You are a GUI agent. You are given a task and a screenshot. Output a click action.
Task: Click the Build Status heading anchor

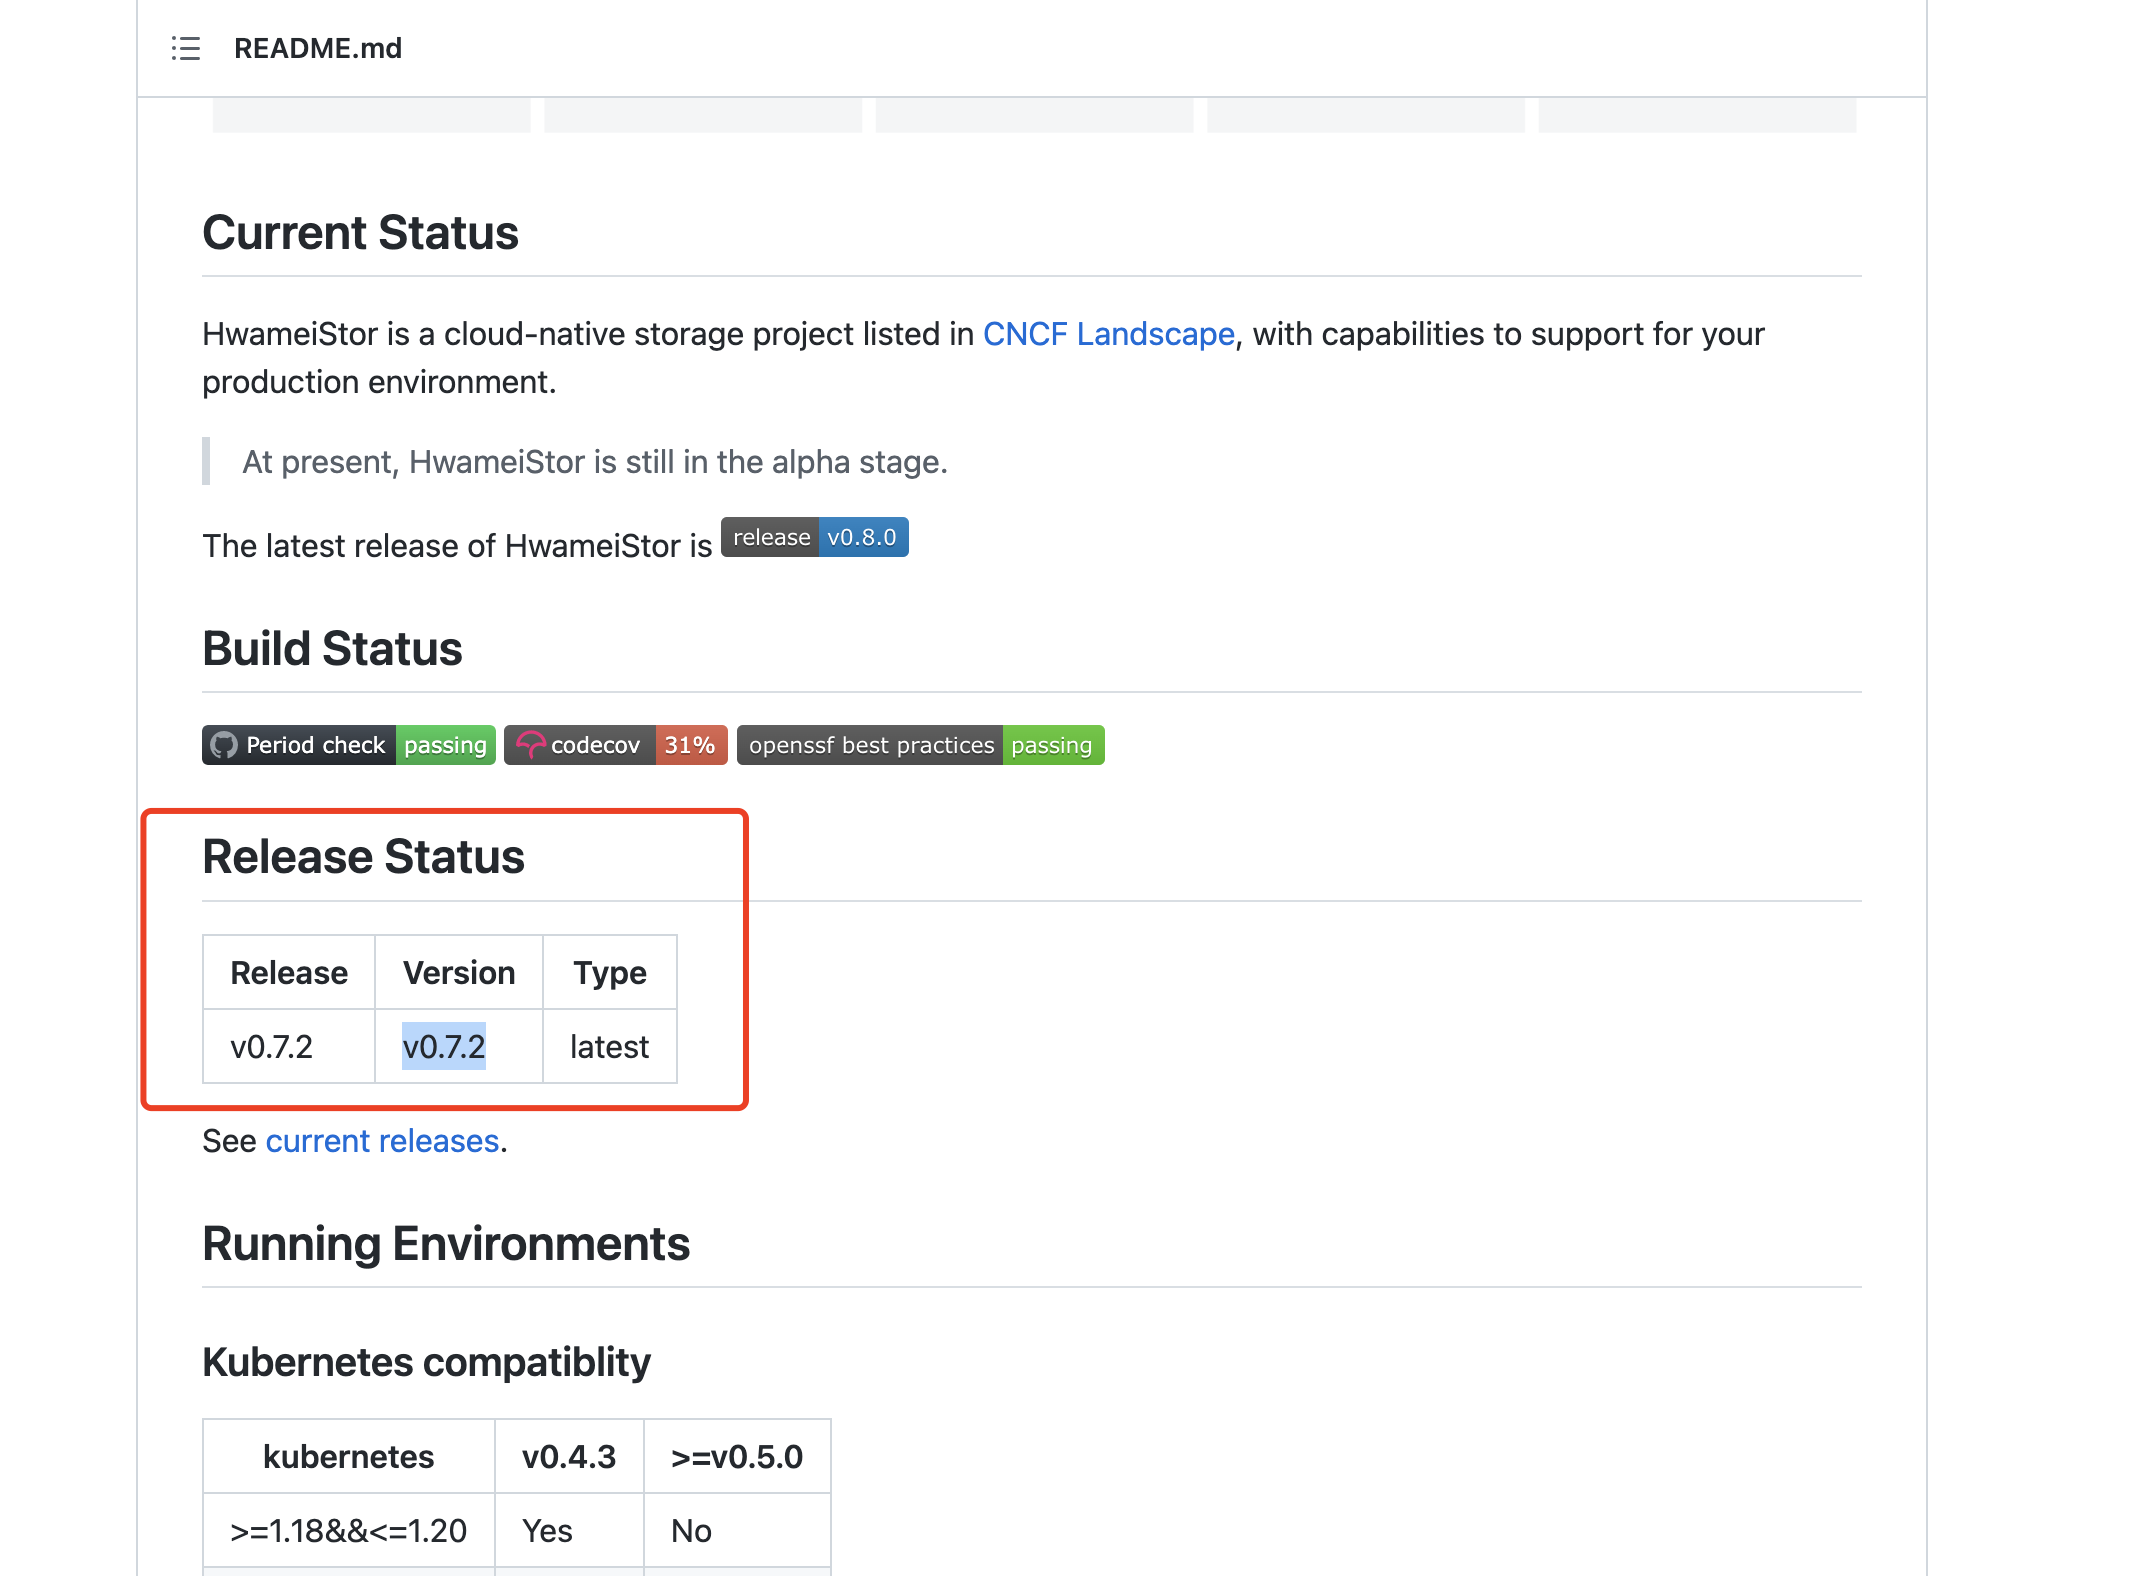click(331, 648)
